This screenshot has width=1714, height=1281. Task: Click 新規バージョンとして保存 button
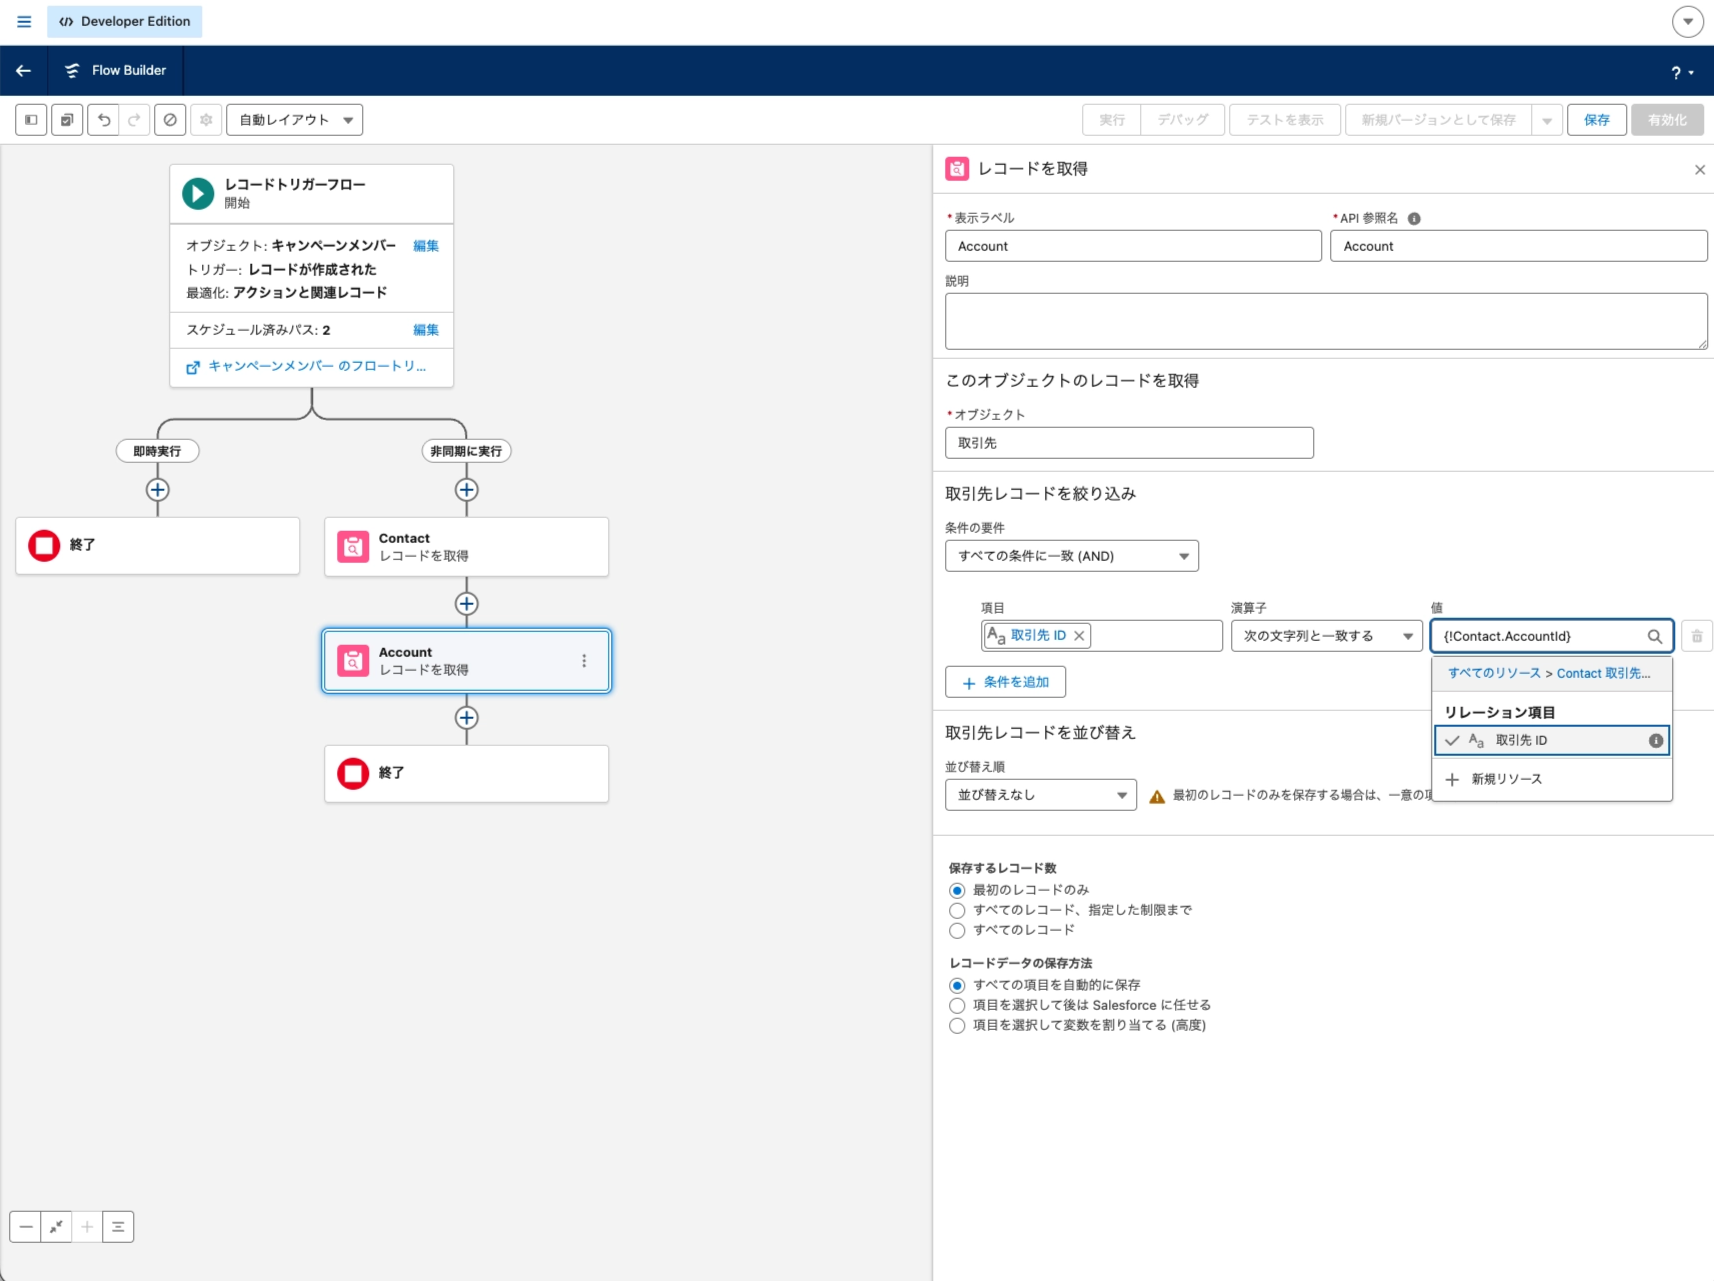[x=1439, y=120]
